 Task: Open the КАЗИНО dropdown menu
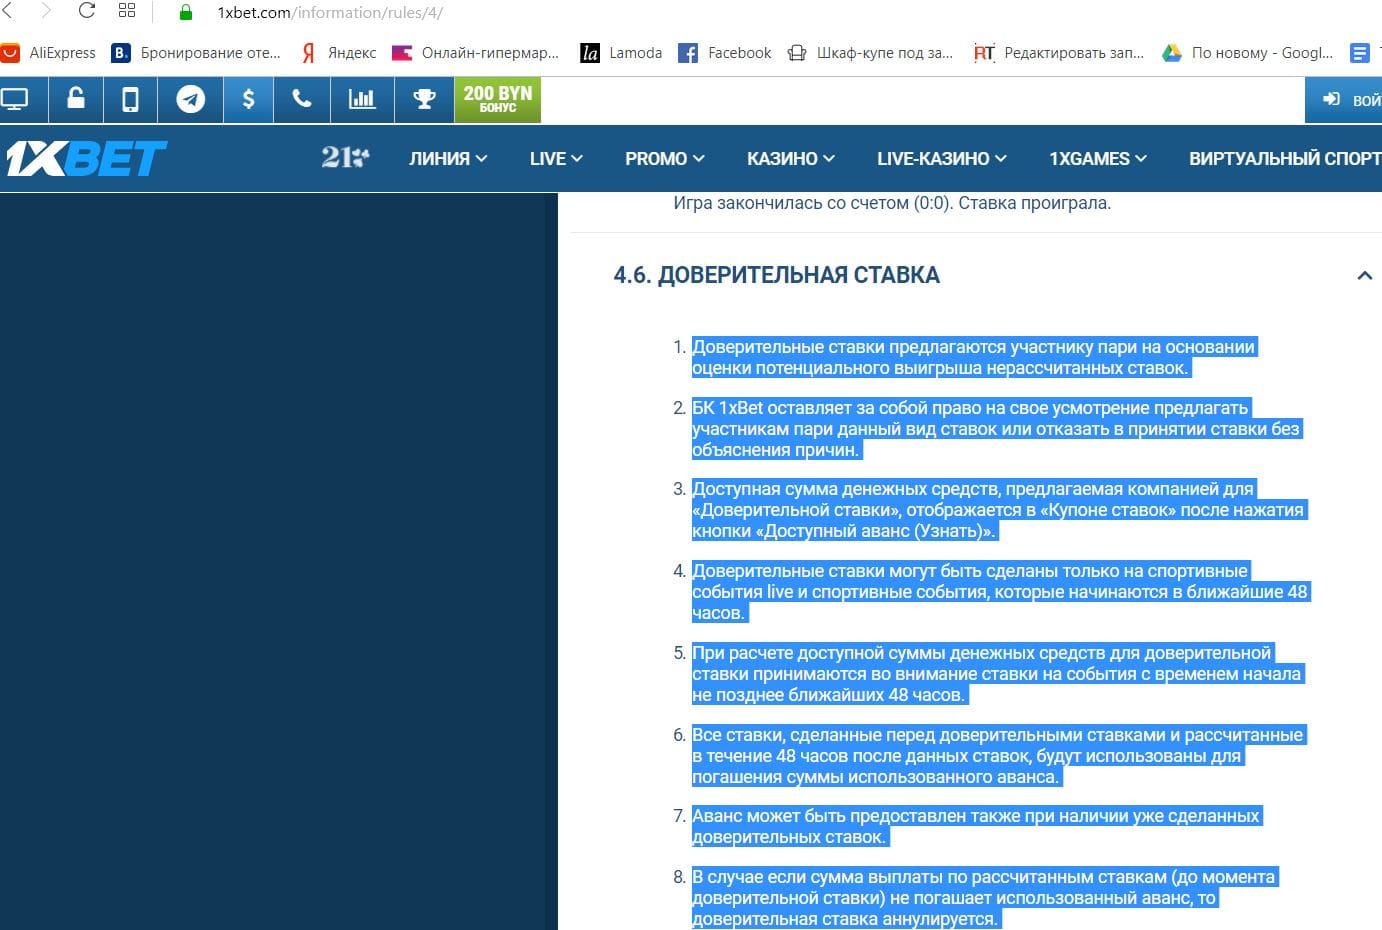coord(791,158)
